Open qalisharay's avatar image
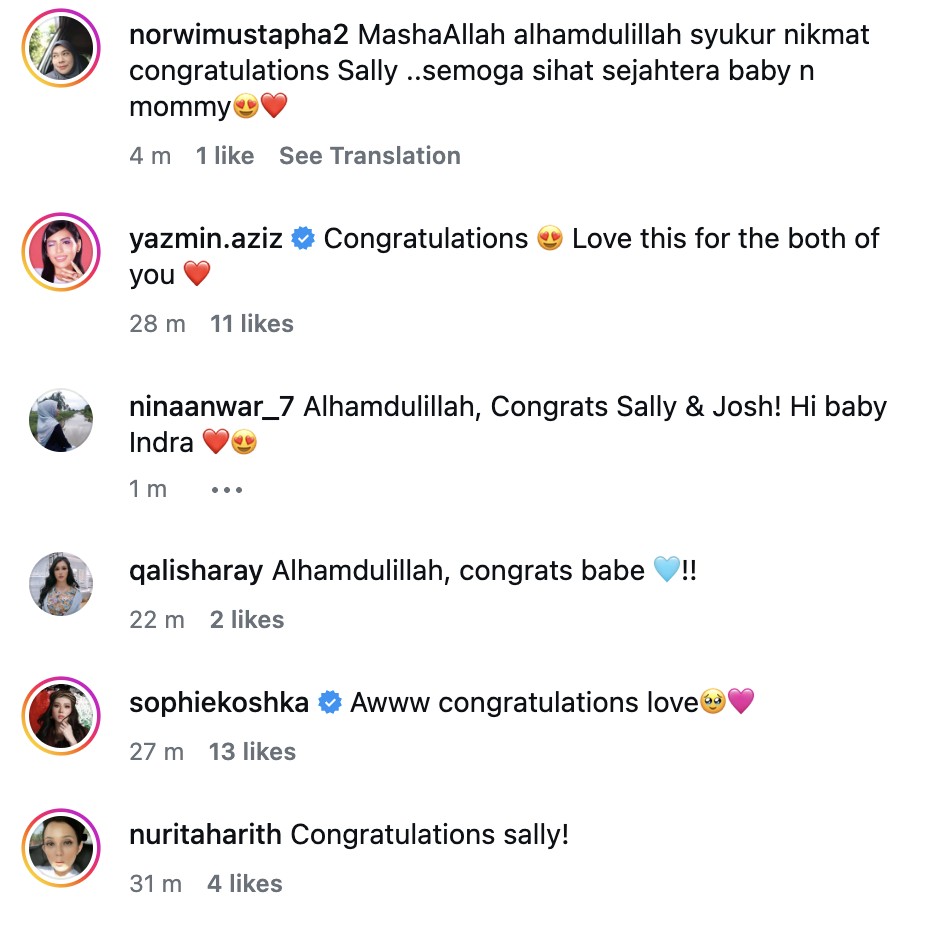The height and width of the screenshot is (926, 930). click(x=60, y=584)
